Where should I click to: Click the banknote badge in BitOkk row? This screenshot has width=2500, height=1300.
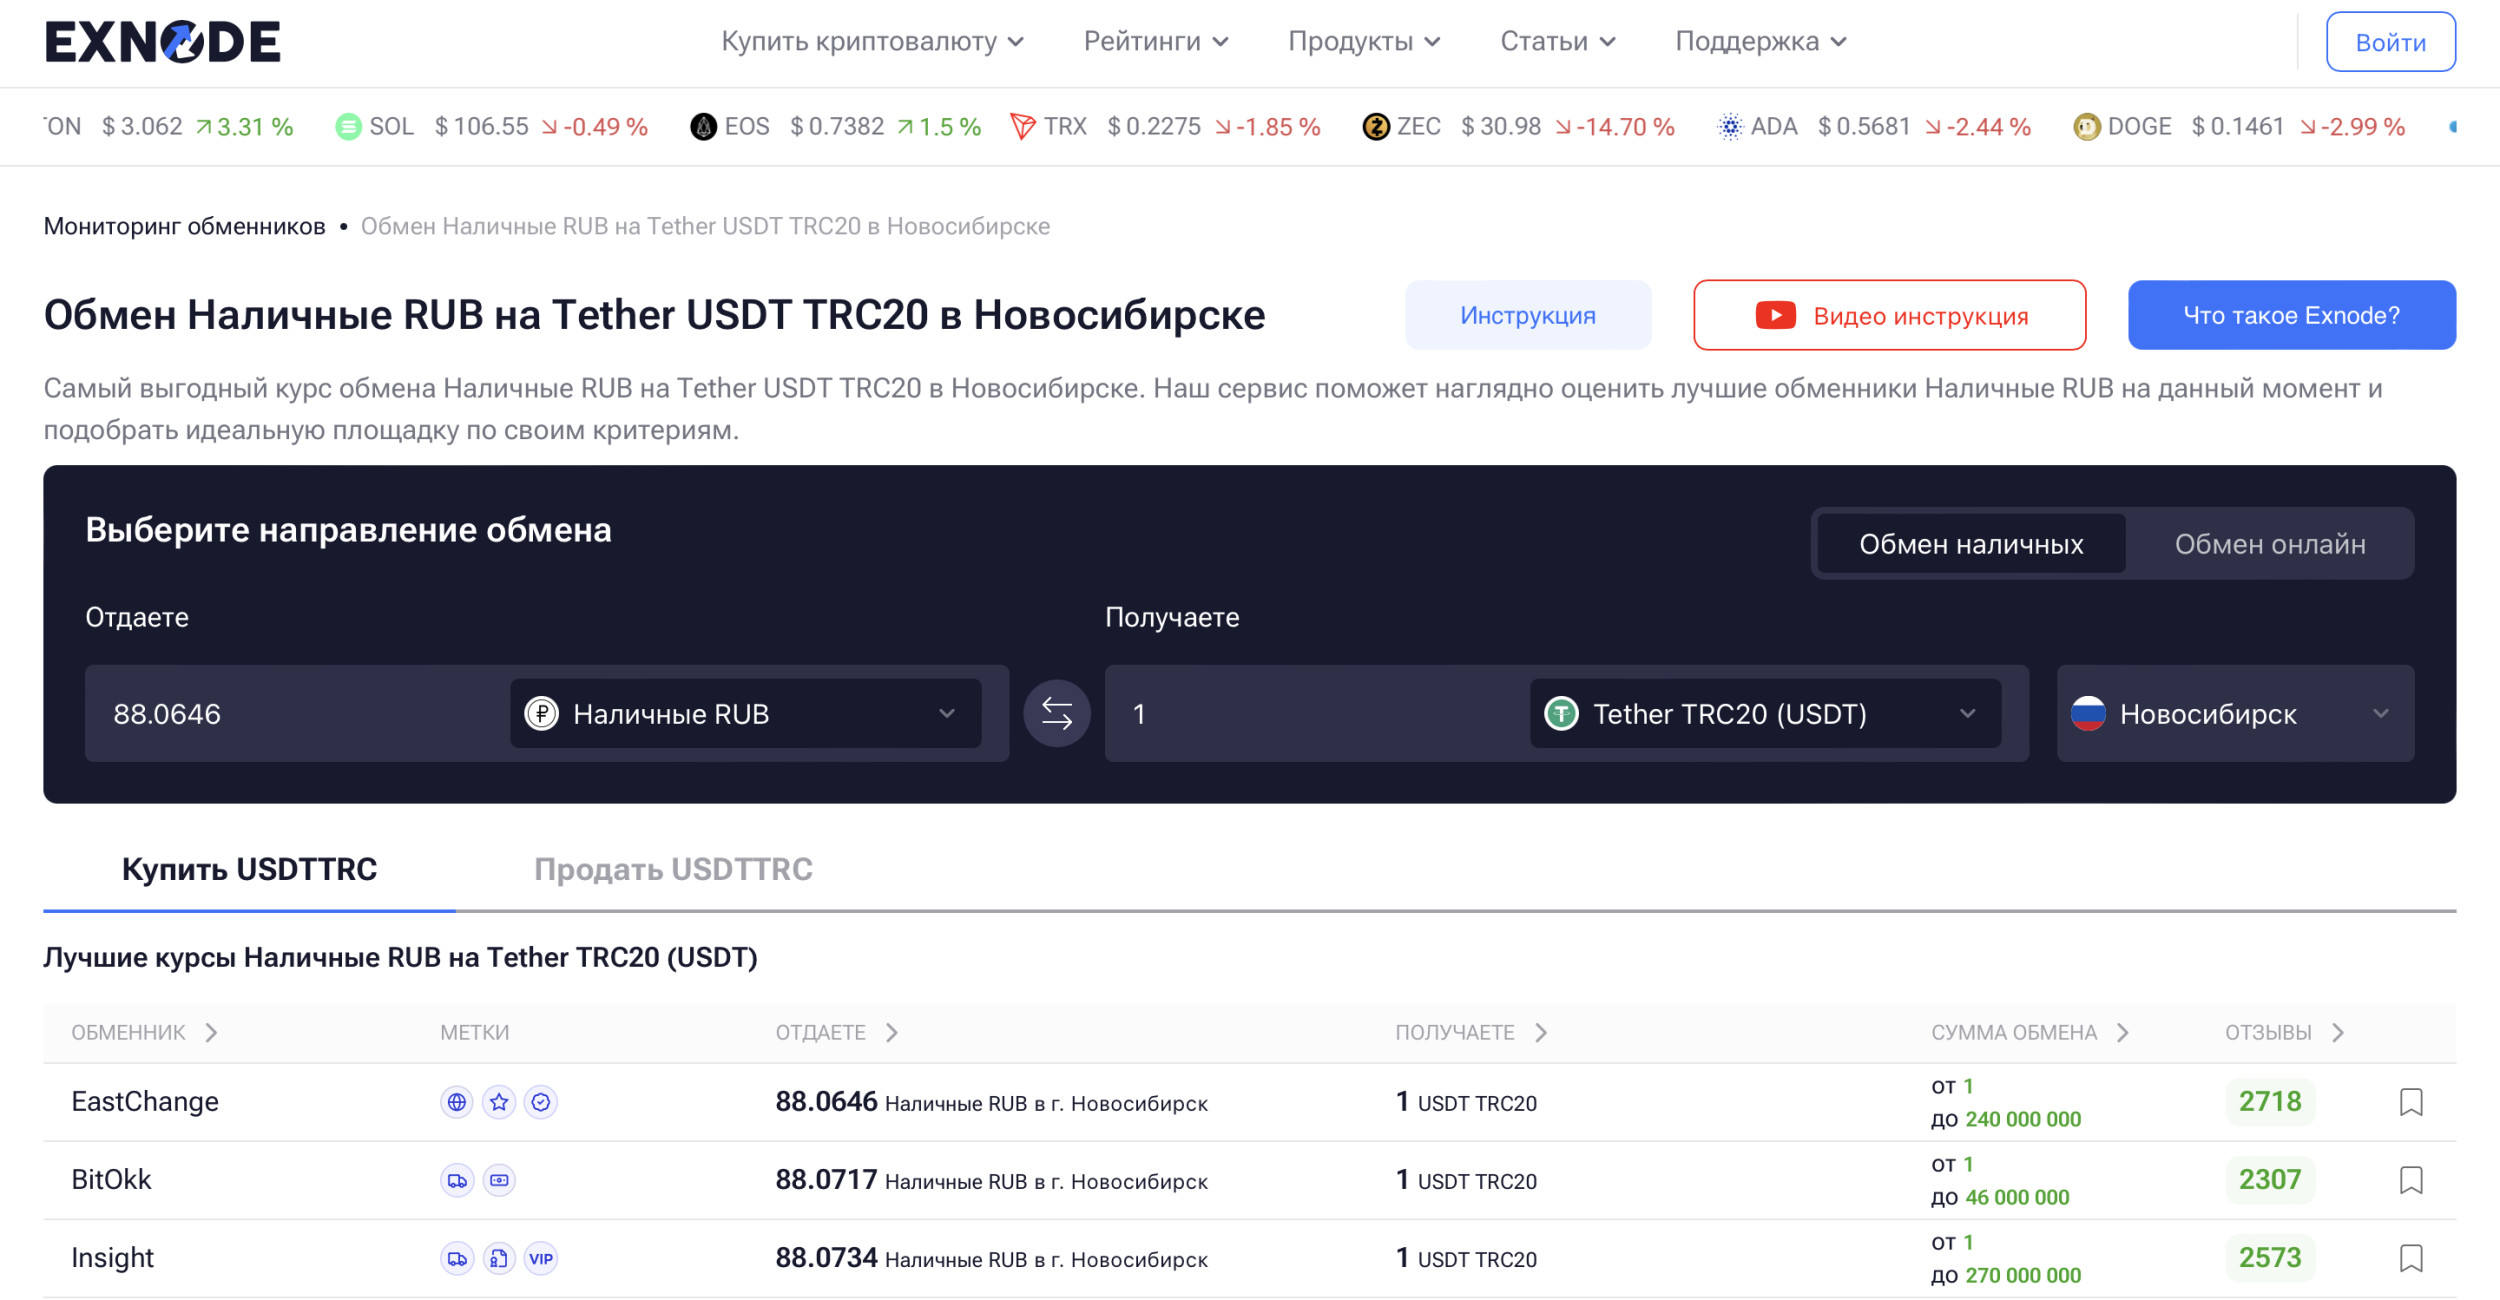tap(499, 1180)
